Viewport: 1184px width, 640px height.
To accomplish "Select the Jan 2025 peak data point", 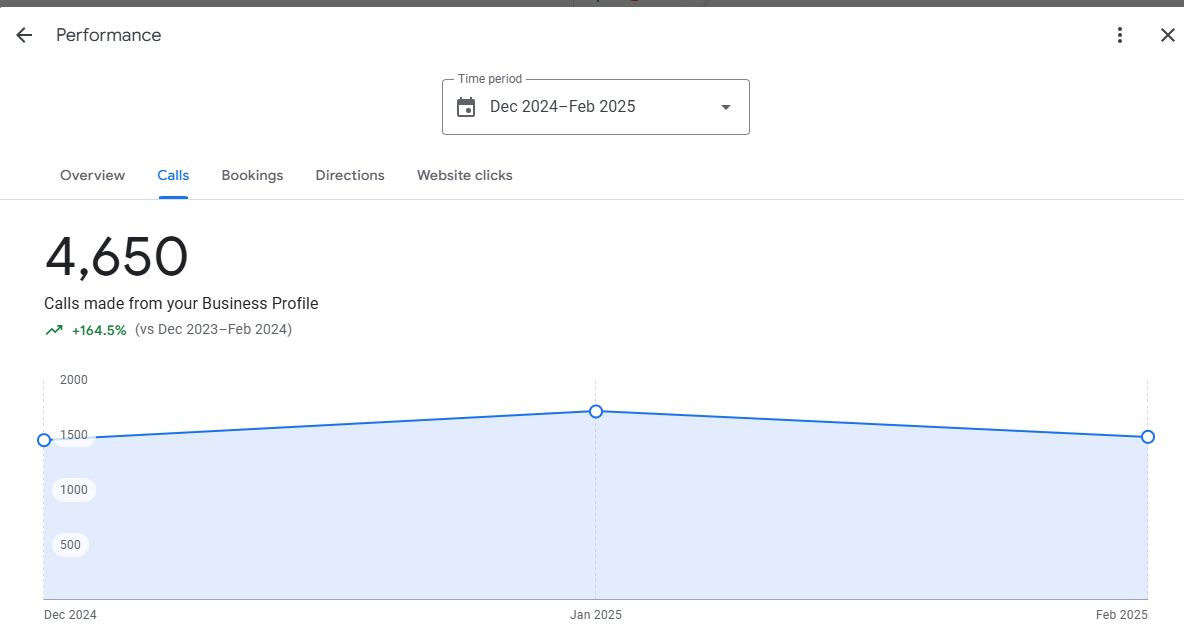I will click(596, 411).
